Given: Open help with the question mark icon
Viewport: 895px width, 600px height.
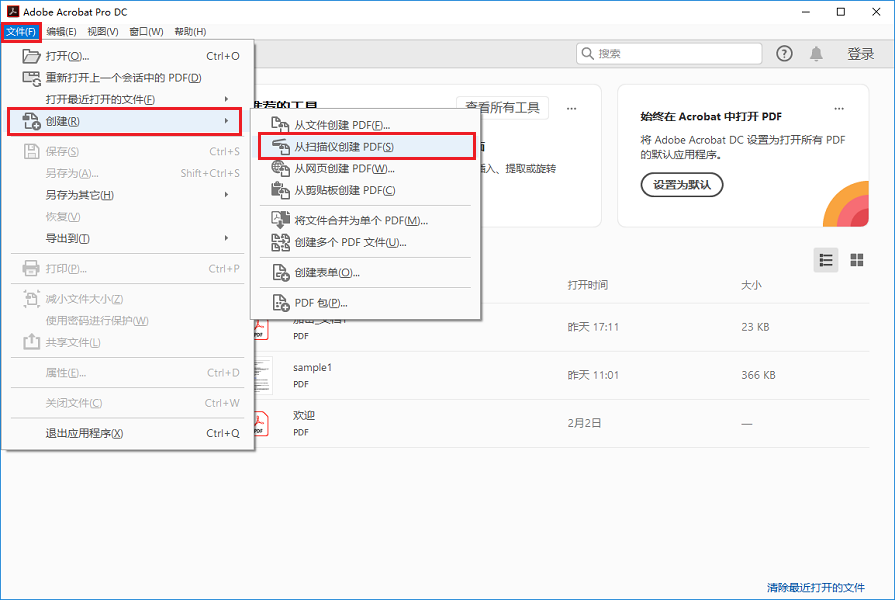Looking at the screenshot, I should point(784,54).
